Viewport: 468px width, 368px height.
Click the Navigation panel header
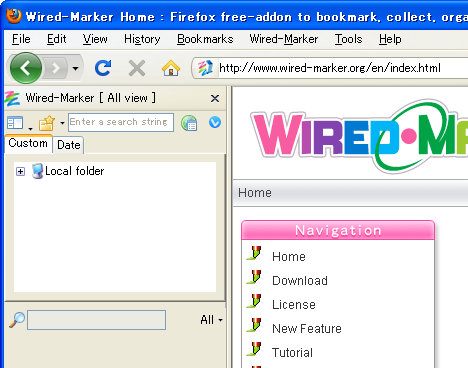[x=338, y=230]
